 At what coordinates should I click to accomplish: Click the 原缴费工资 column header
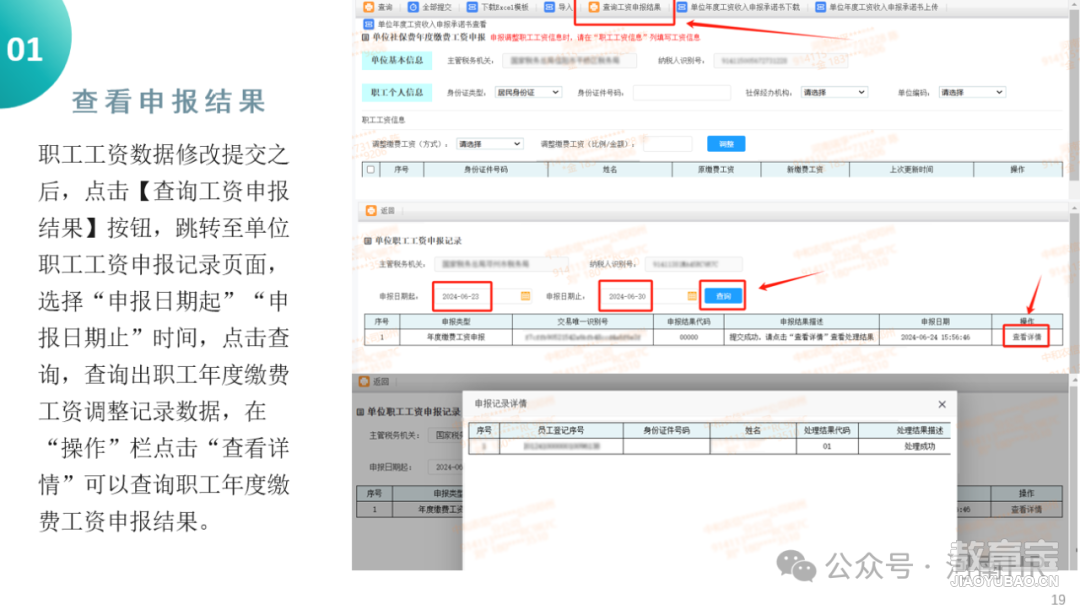pyautogui.click(x=716, y=169)
